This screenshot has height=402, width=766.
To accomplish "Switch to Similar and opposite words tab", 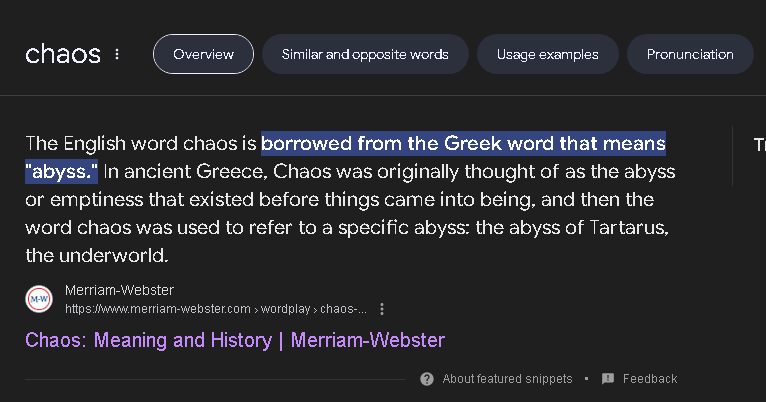I will (x=365, y=54).
